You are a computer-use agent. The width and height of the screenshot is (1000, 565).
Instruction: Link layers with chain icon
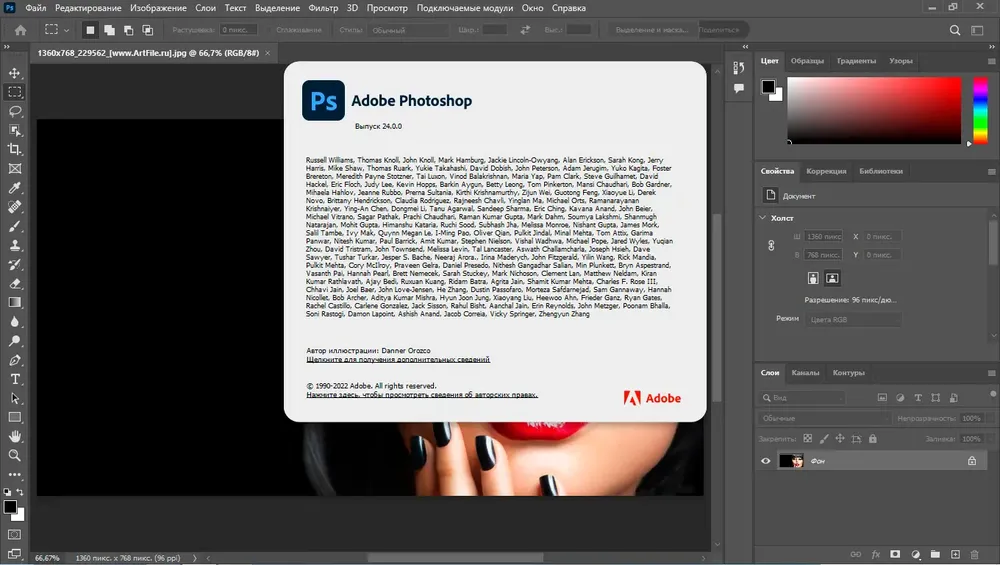pyautogui.click(x=856, y=554)
